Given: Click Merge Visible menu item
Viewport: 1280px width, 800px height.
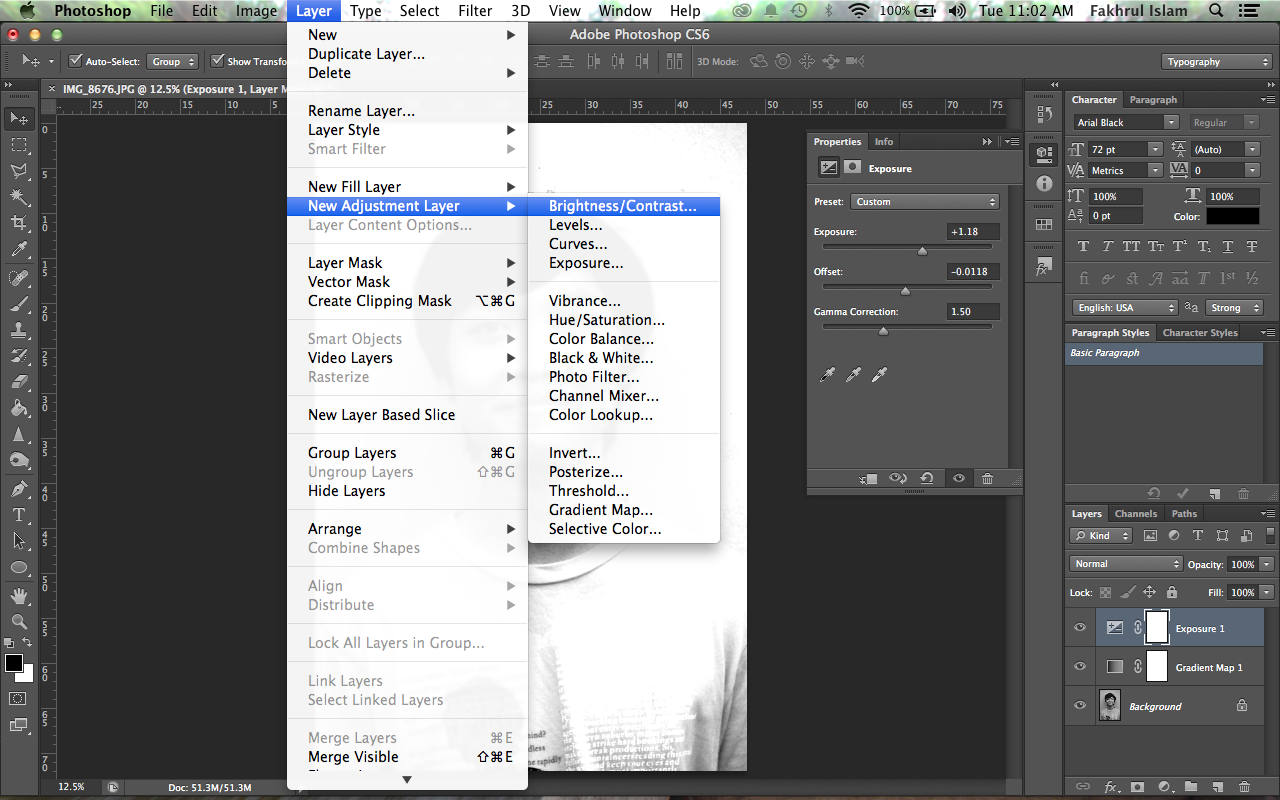Looking at the screenshot, I should coord(407,757).
